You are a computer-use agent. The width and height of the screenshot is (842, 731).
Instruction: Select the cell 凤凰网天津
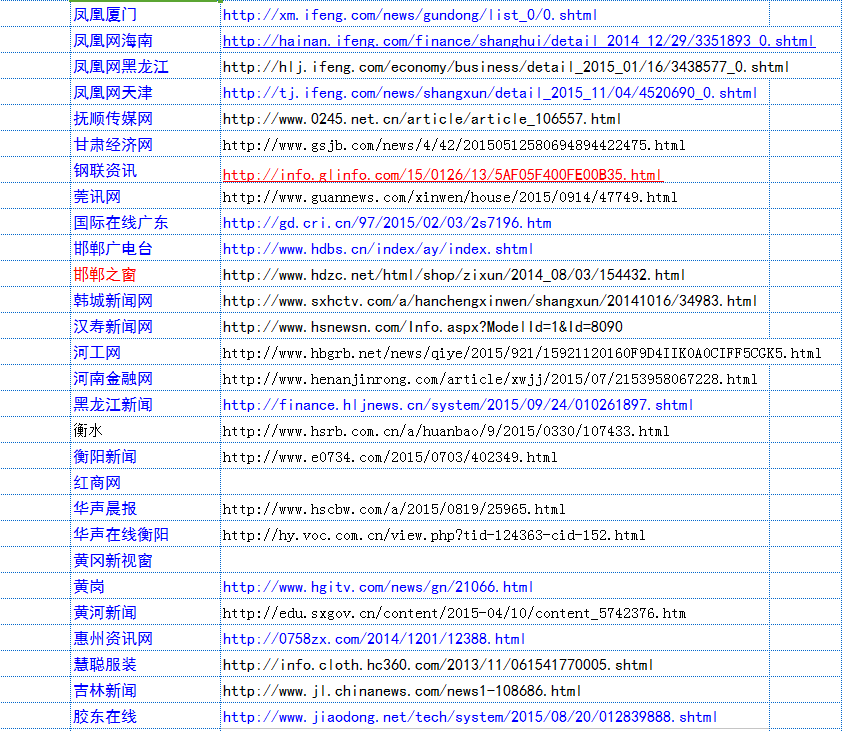pyautogui.click(x=146, y=92)
